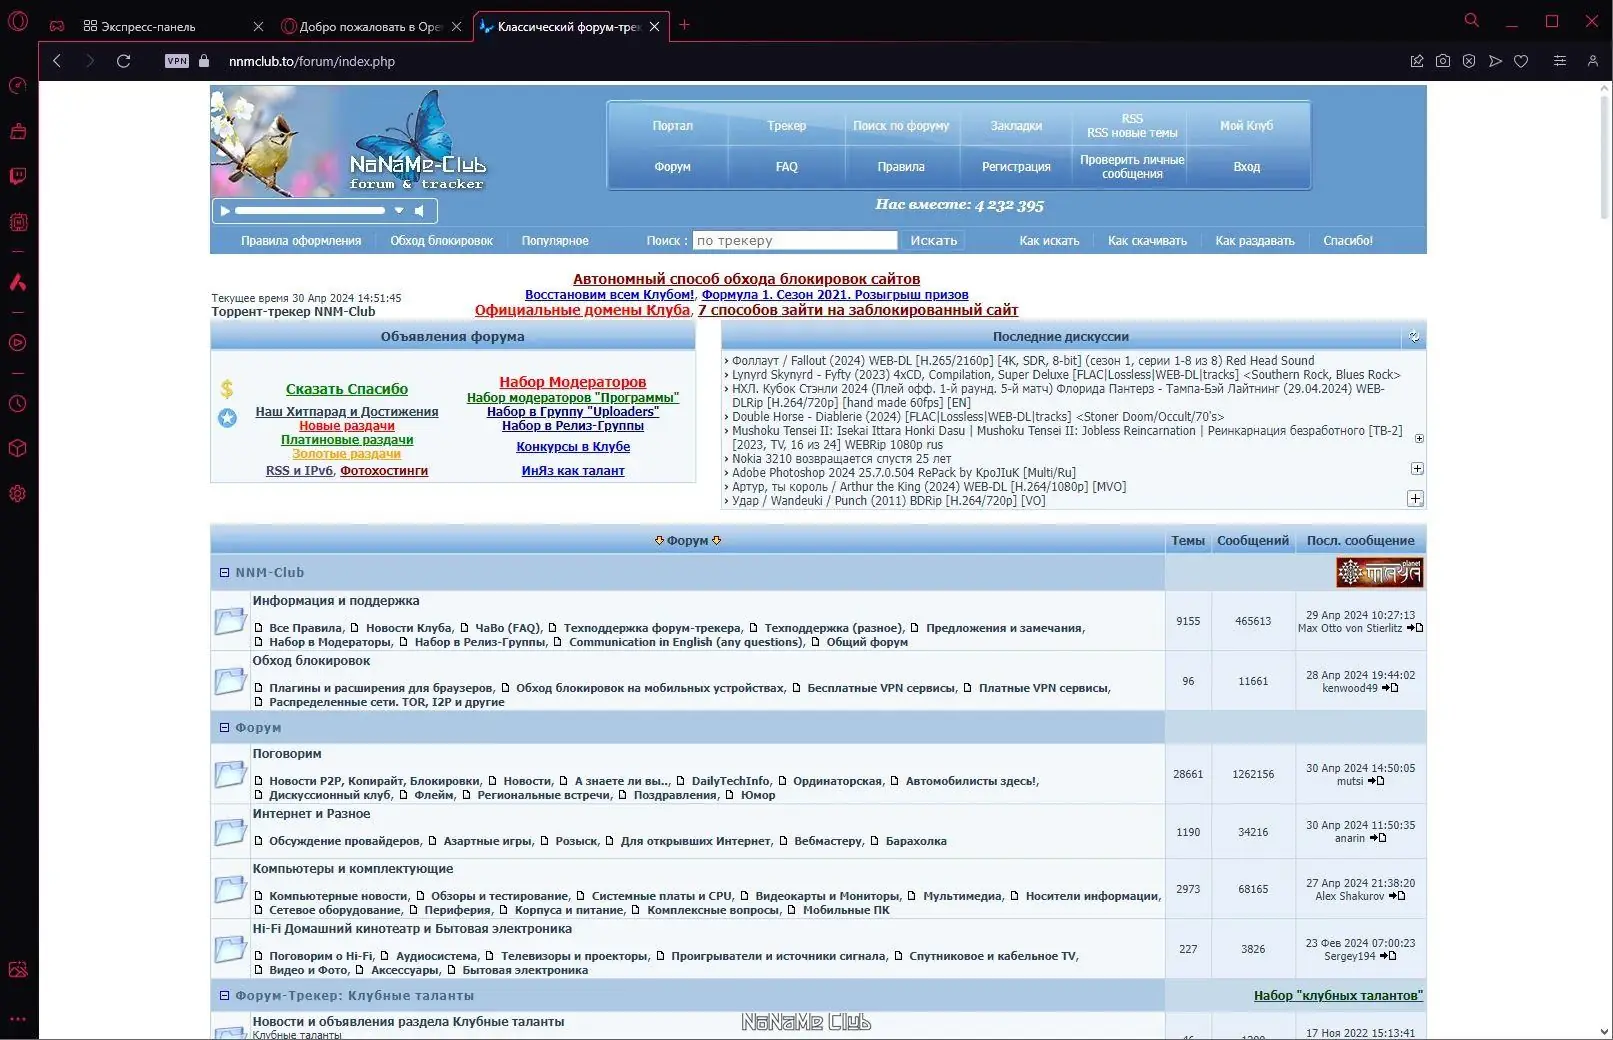The height and width of the screenshot is (1040, 1613).
Task: Click the browser tab search magnifier
Action: tap(1471, 20)
